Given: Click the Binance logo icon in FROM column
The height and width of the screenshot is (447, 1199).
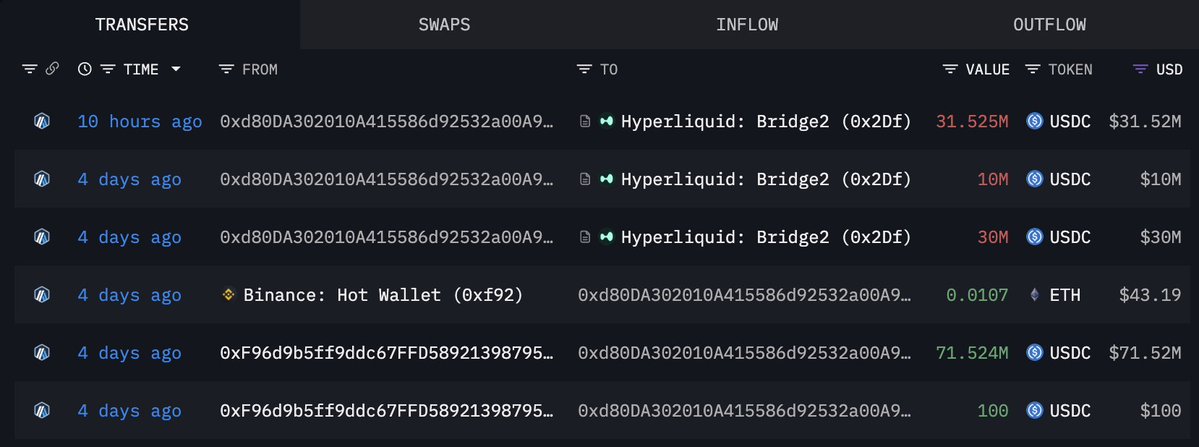Looking at the screenshot, I should [229, 295].
